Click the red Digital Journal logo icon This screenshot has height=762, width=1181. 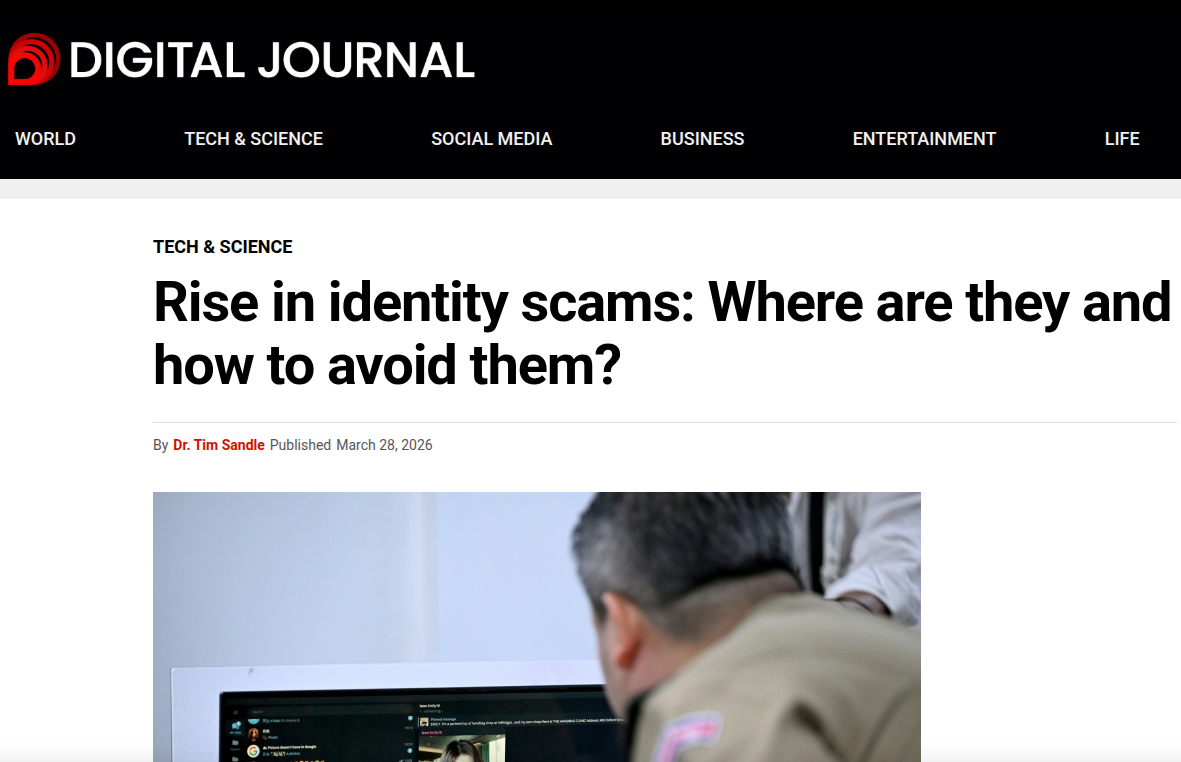(34, 59)
